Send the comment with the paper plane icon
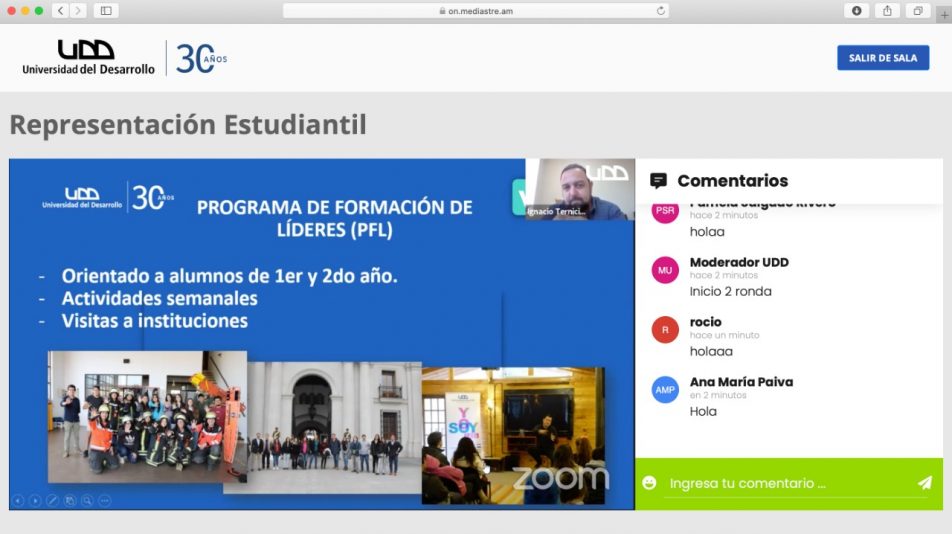 925,482
